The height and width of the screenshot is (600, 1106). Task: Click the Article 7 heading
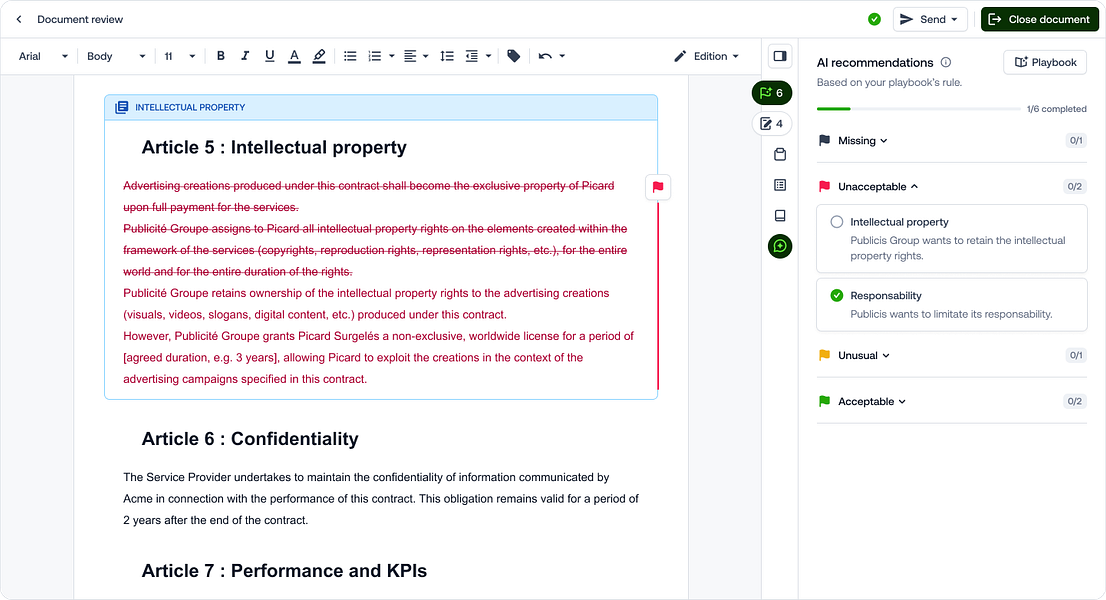[x=284, y=570]
